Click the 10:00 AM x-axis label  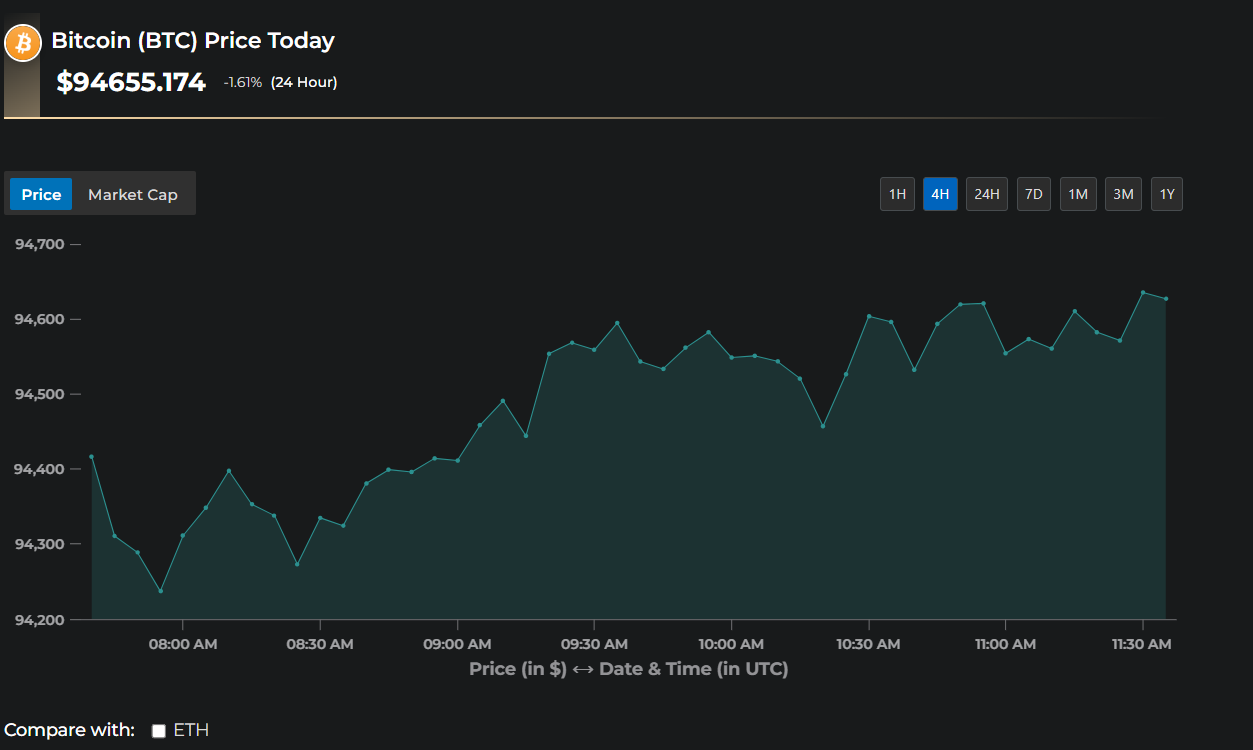[731, 645]
